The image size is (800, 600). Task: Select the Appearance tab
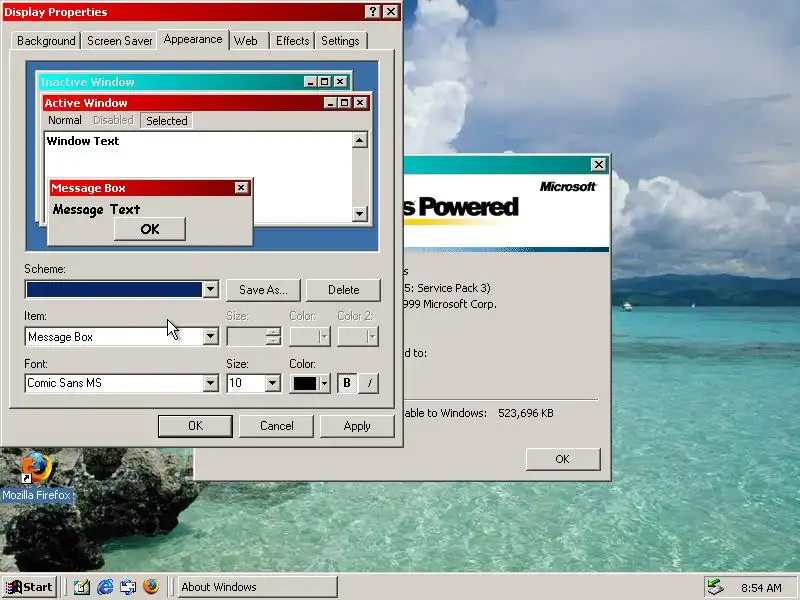(193, 39)
